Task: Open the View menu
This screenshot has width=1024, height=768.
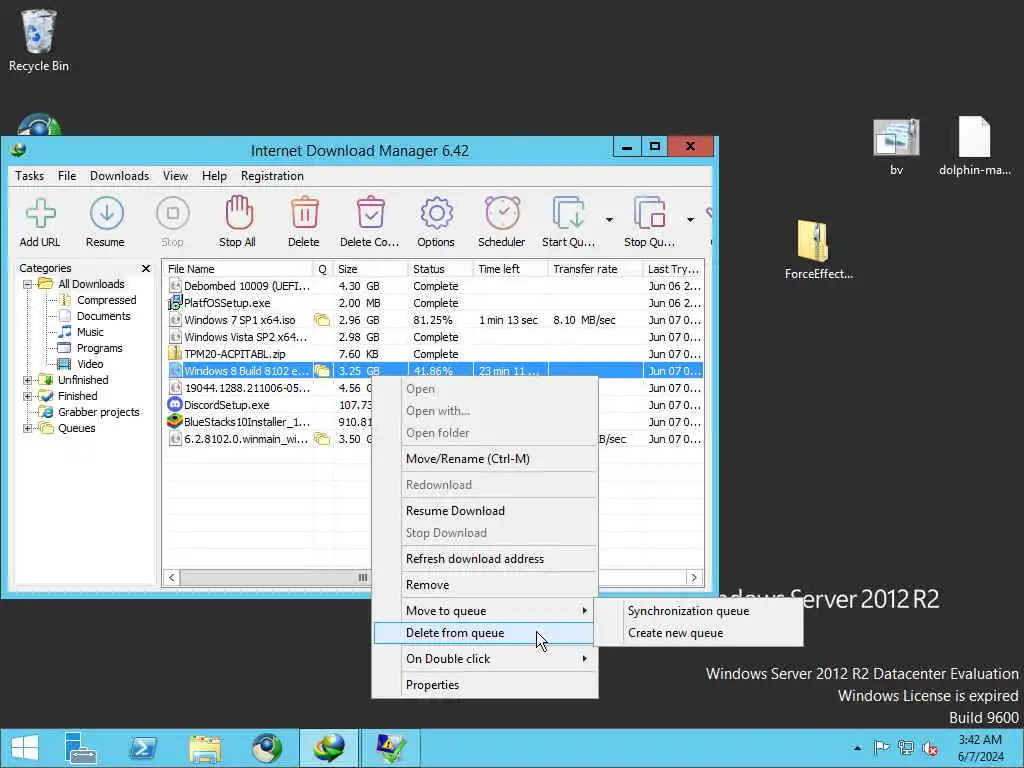Action: 175,176
